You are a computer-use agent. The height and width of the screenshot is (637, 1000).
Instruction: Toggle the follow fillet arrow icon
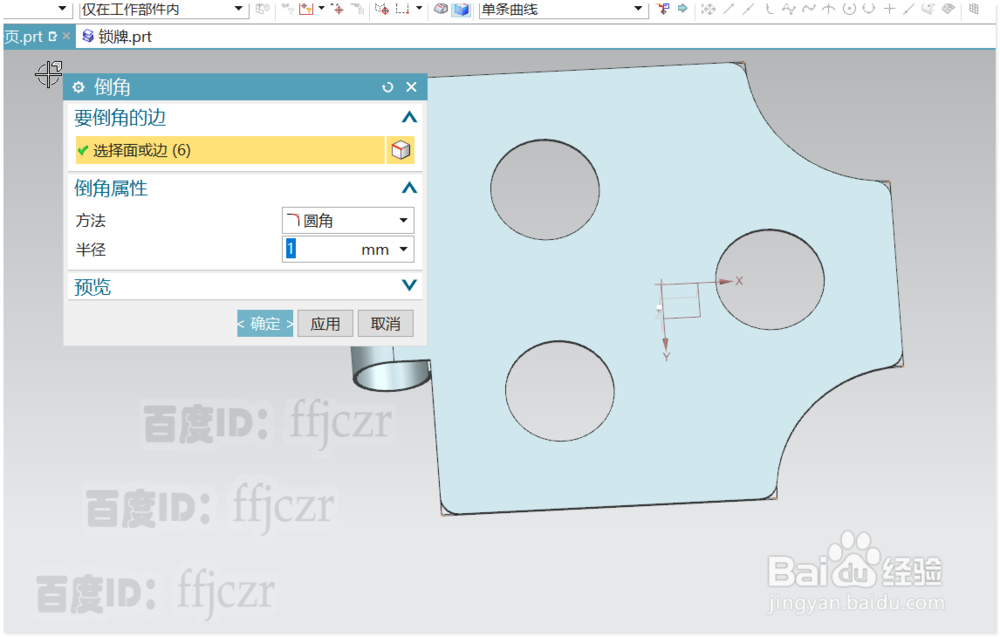(683, 8)
